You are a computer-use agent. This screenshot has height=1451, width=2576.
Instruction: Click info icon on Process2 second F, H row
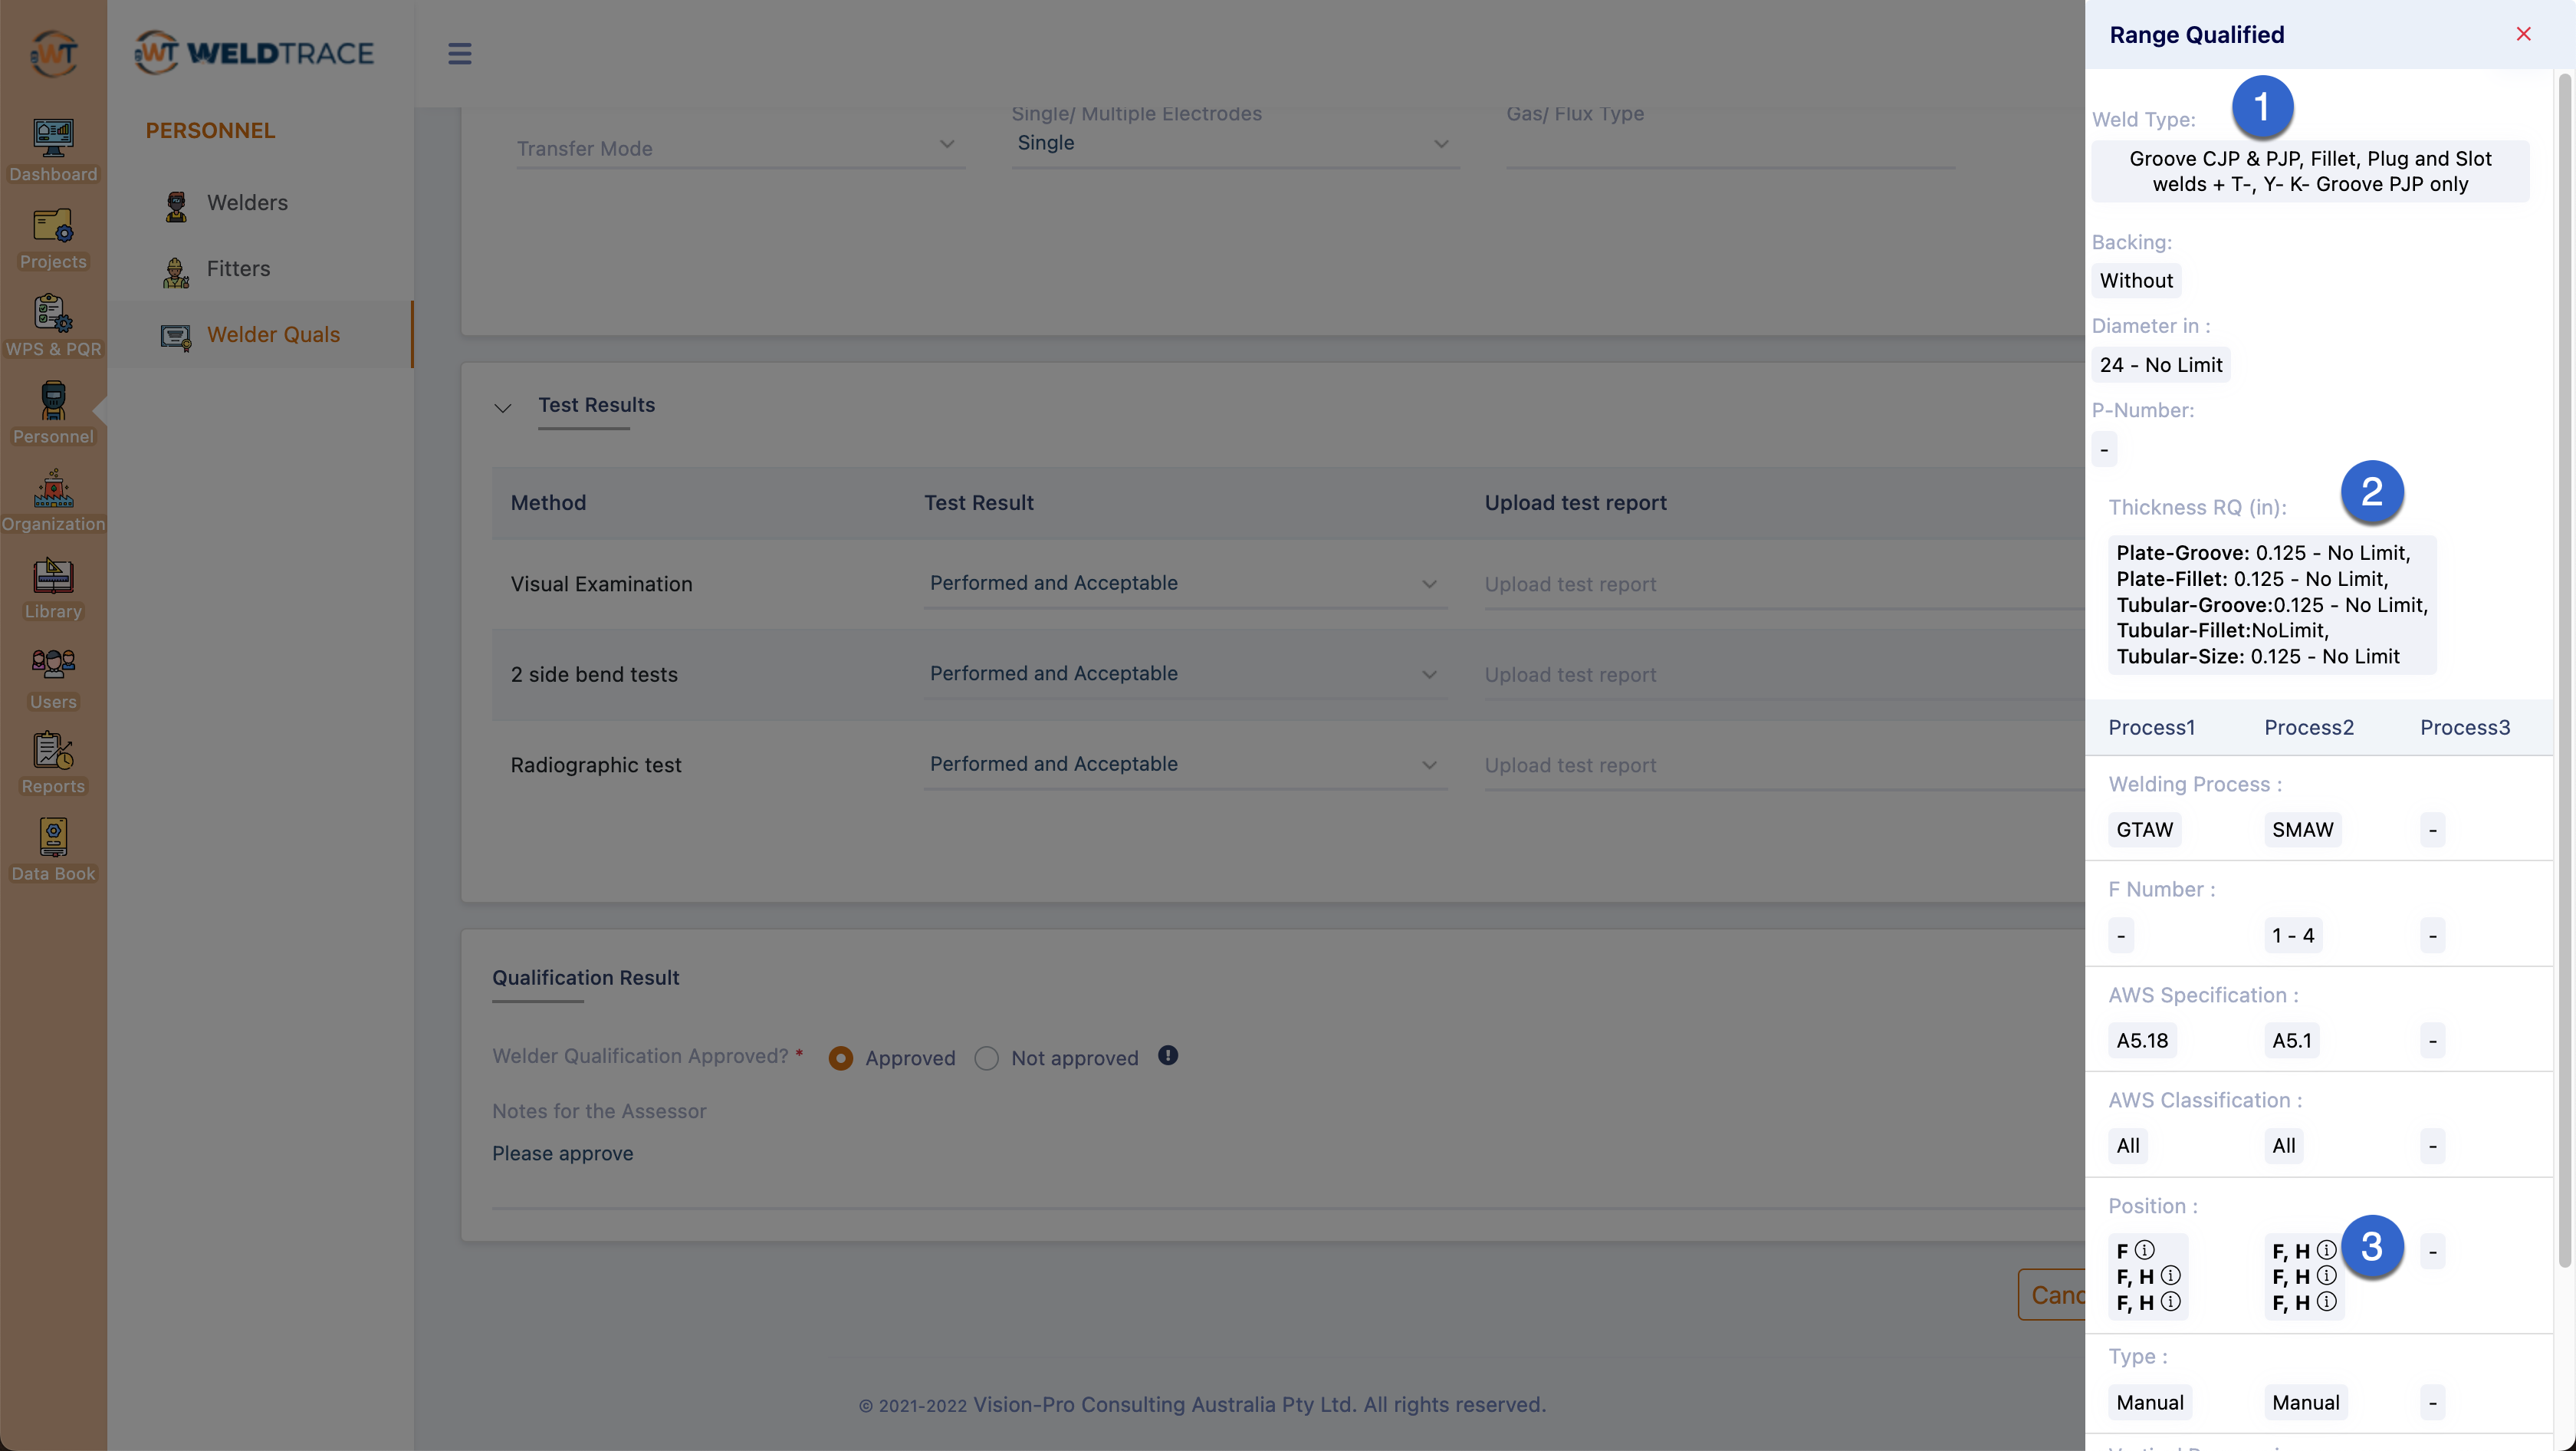[2326, 1275]
